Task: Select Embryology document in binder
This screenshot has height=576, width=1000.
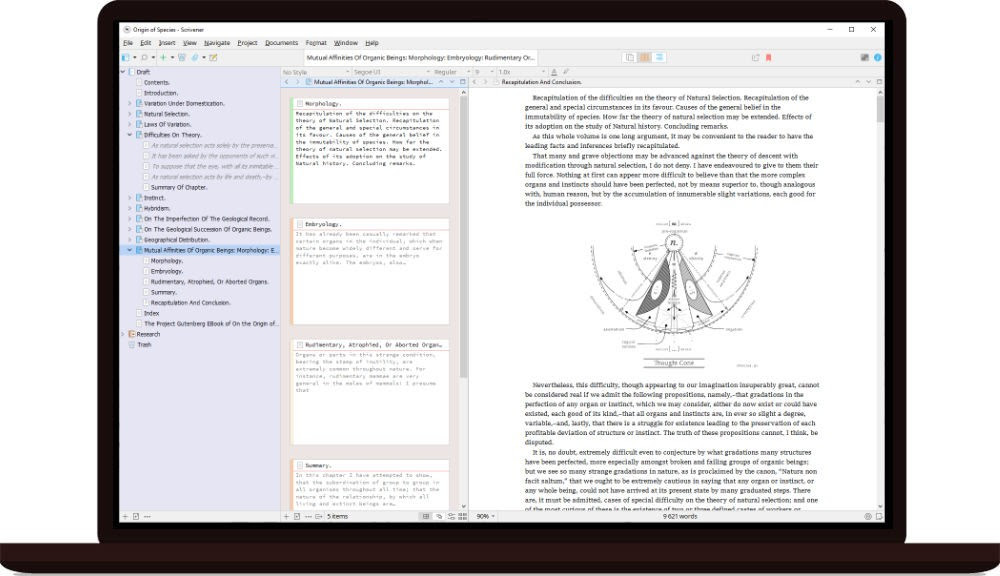Action: click(x=166, y=271)
